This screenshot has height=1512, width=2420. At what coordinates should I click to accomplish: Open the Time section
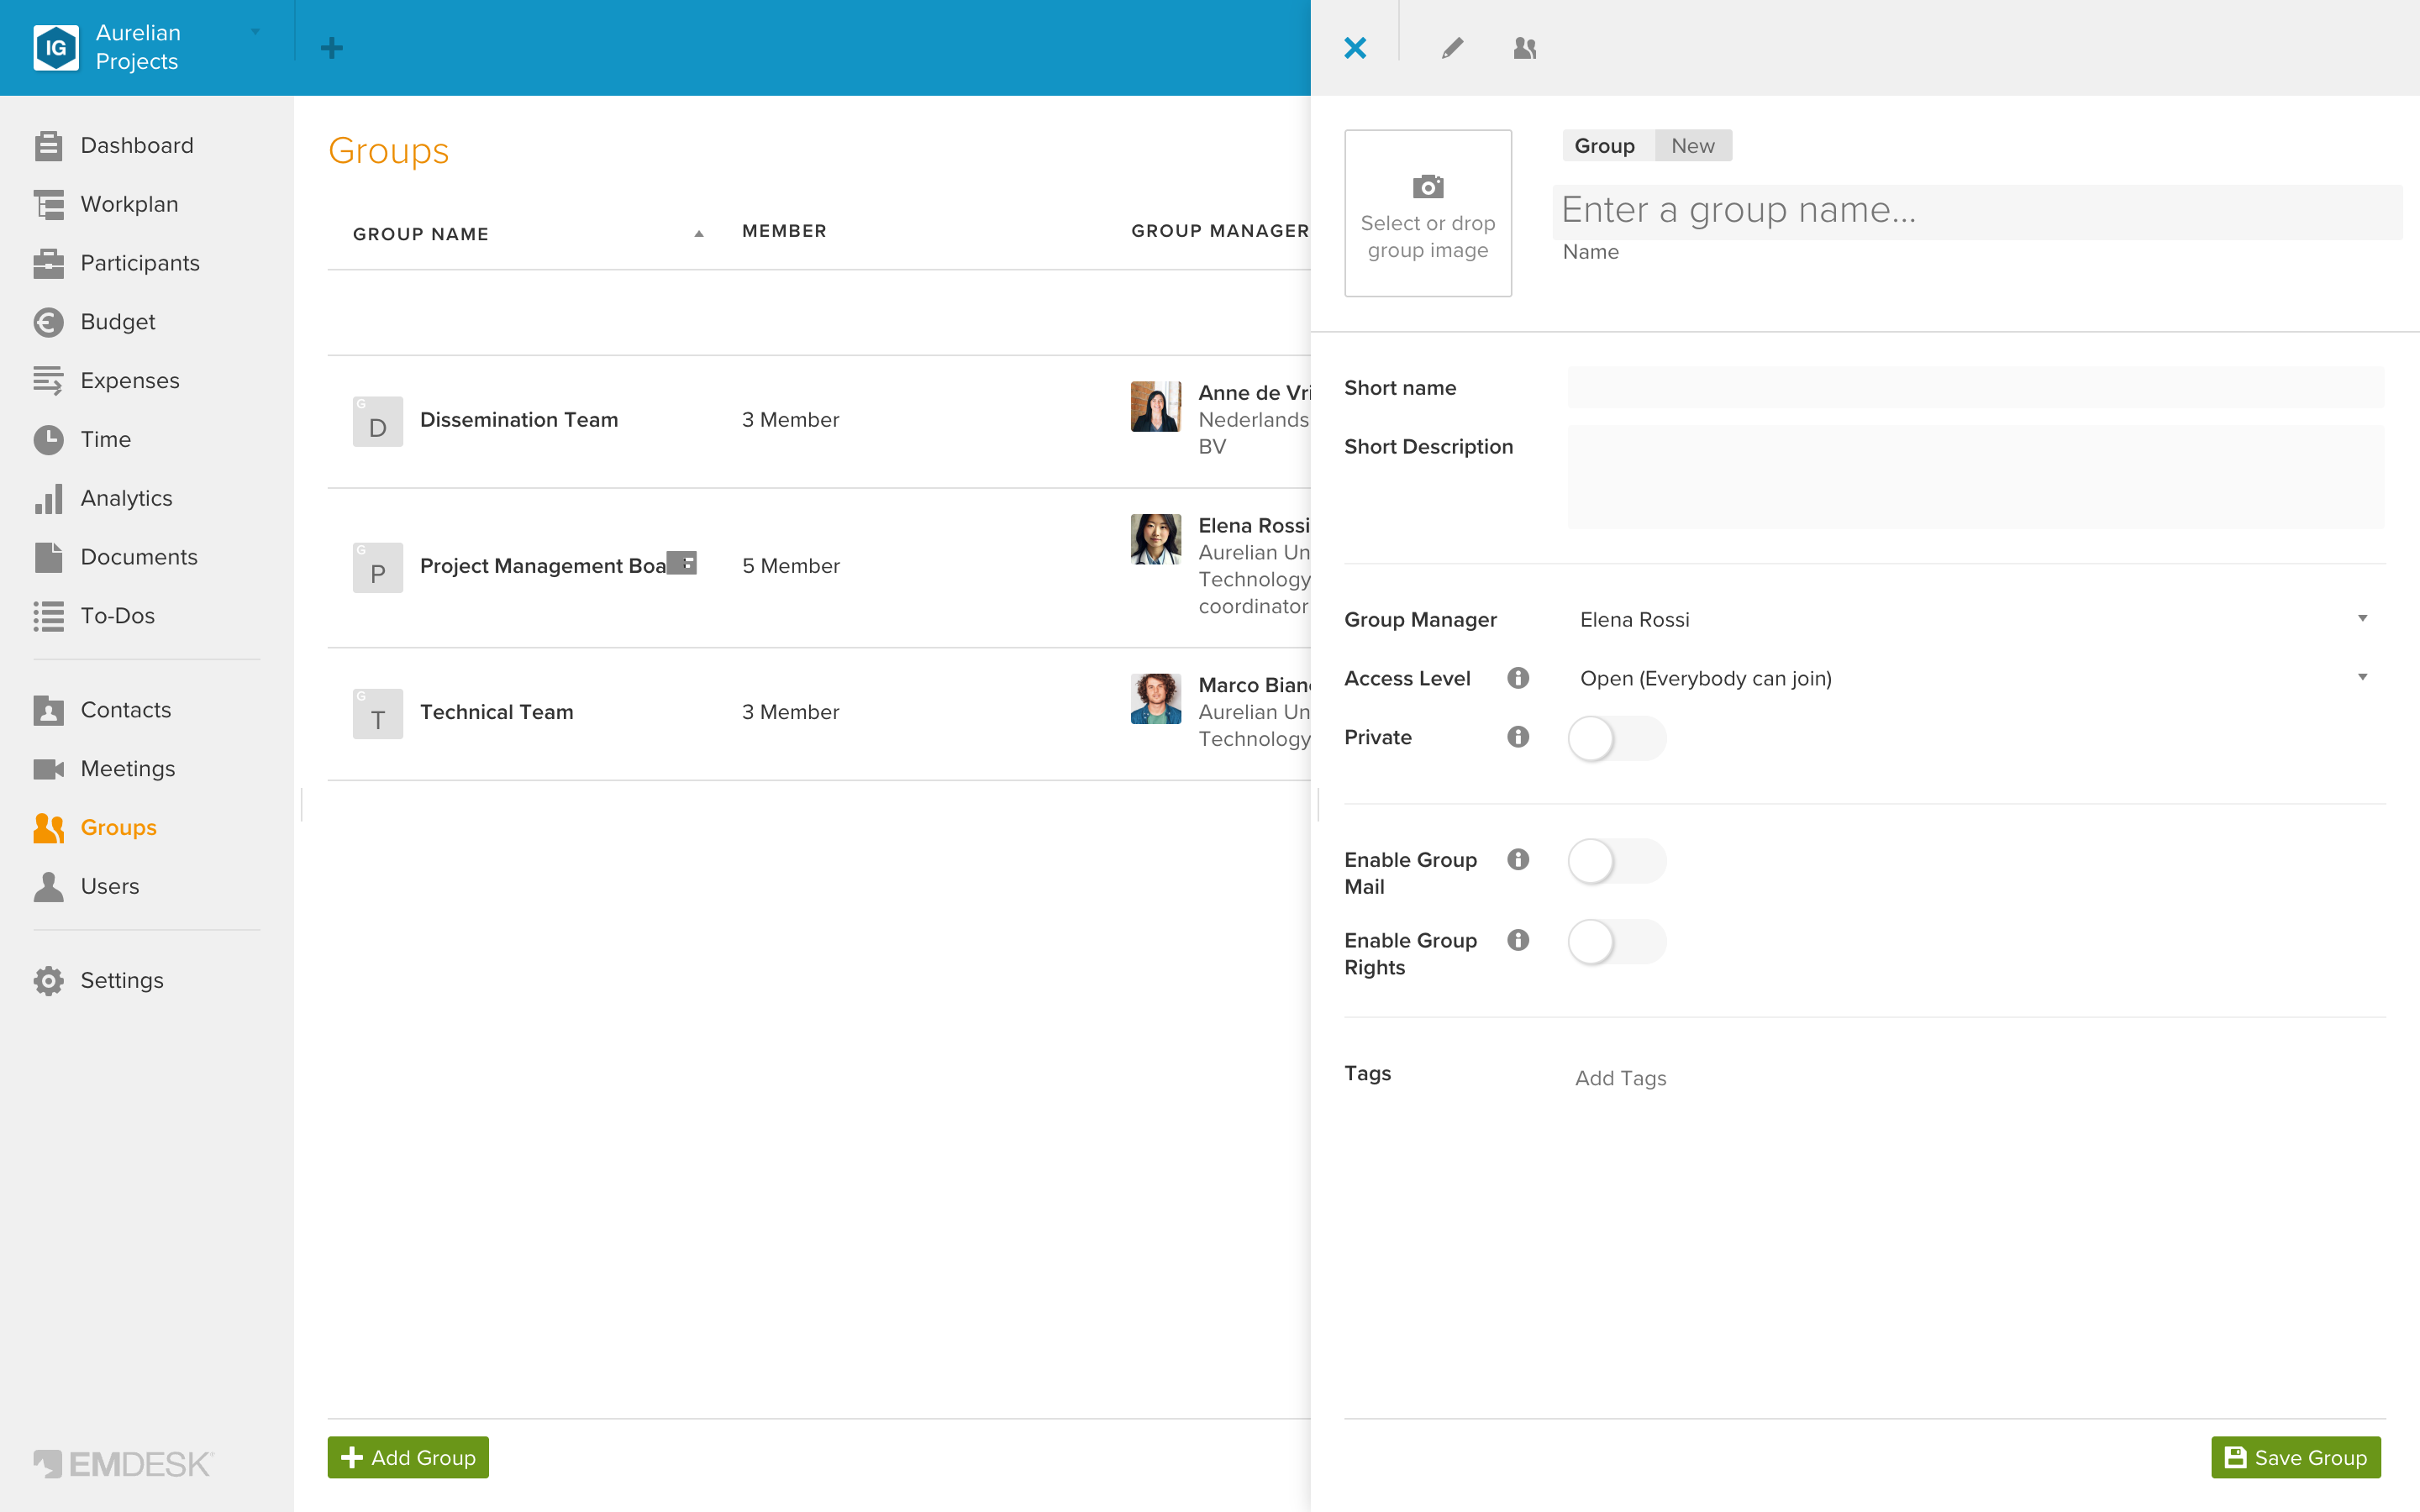[83, 440]
